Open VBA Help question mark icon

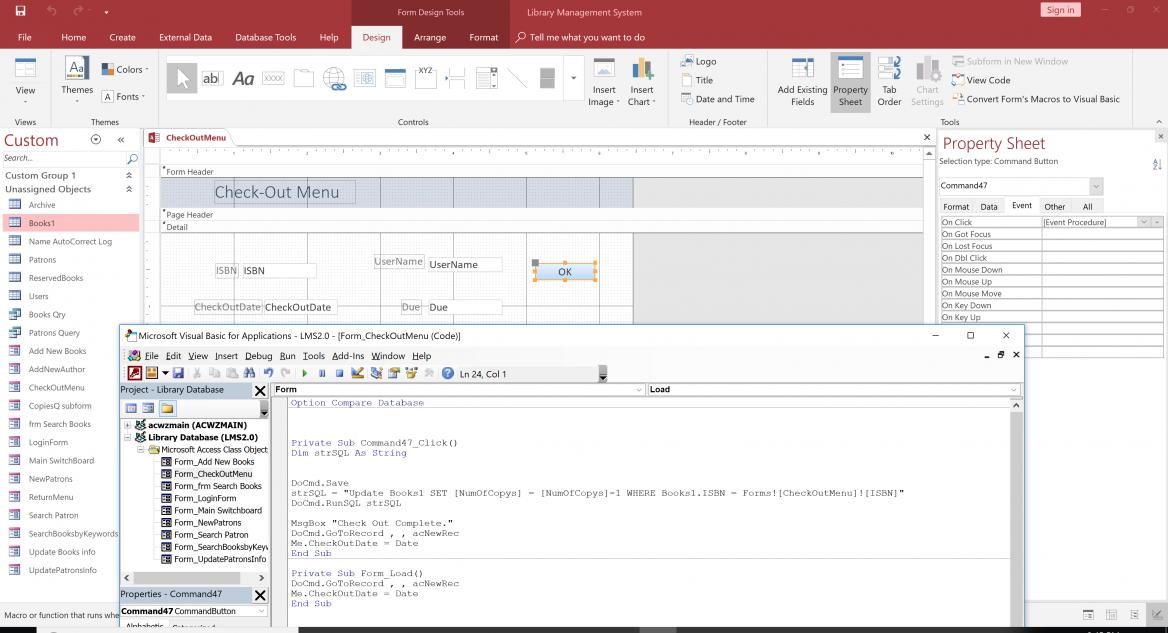[x=448, y=373]
